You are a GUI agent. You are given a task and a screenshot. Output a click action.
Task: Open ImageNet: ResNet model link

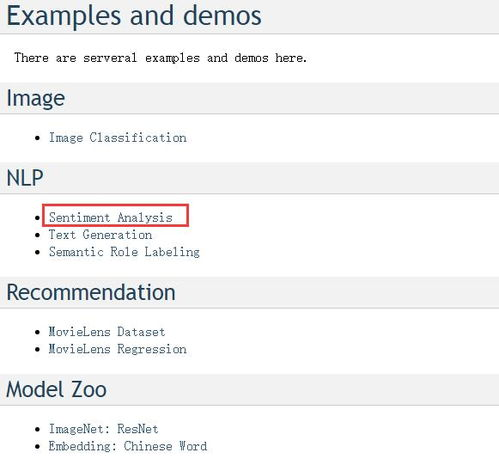(x=103, y=429)
